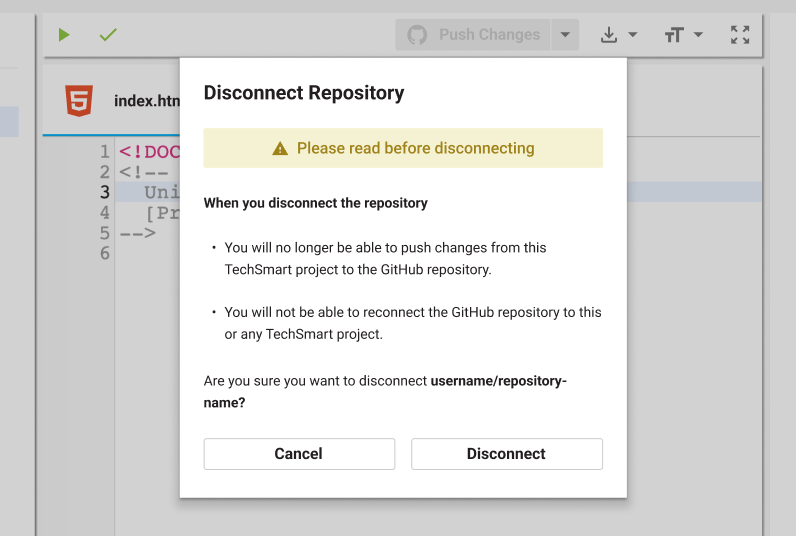Click the warning triangle icon
Viewport: 796px width, 536px height.
point(280,149)
